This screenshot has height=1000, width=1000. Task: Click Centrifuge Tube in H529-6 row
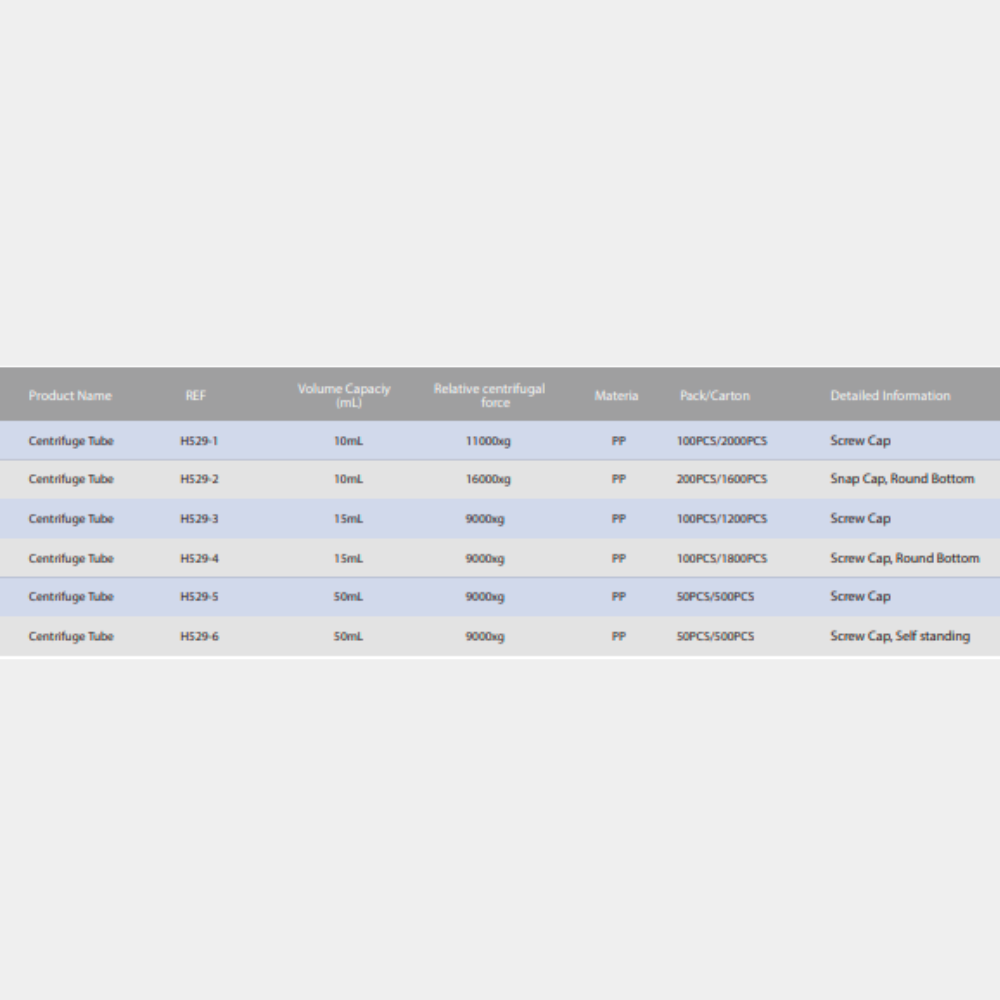tap(71, 636)
